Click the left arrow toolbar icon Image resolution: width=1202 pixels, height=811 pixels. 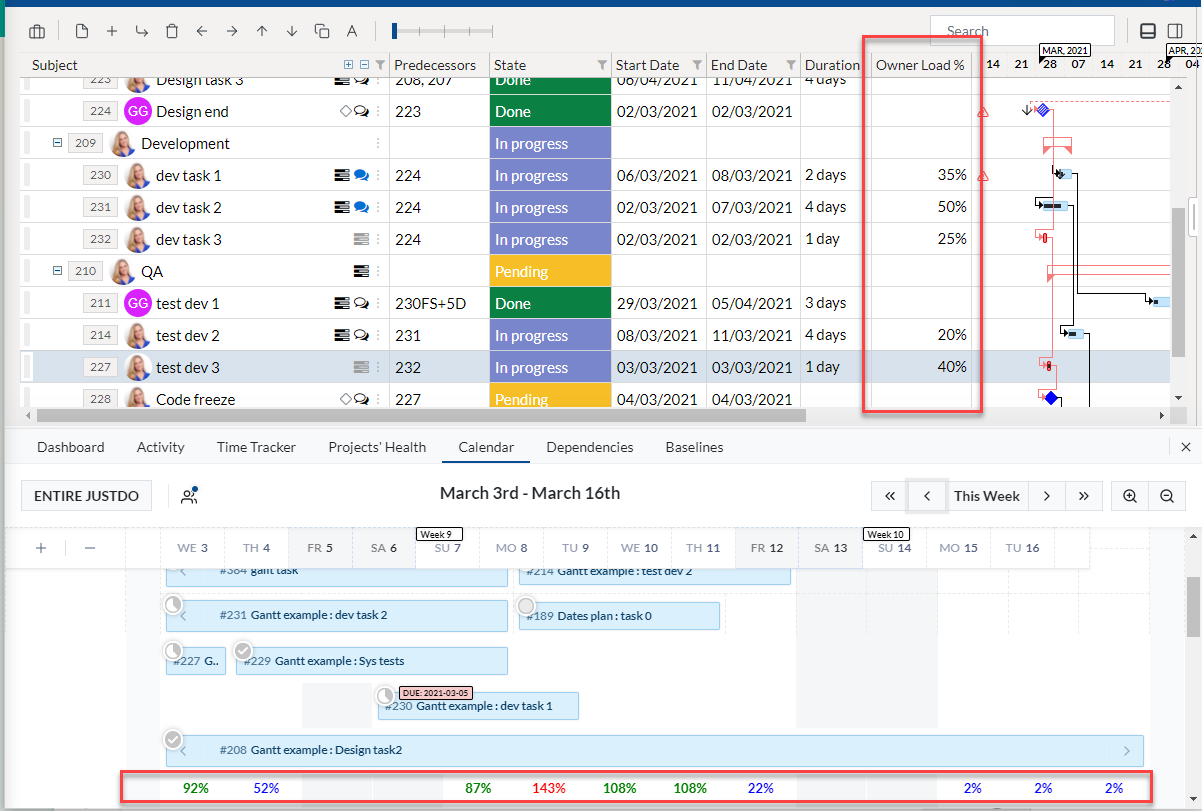pos(201,31)
